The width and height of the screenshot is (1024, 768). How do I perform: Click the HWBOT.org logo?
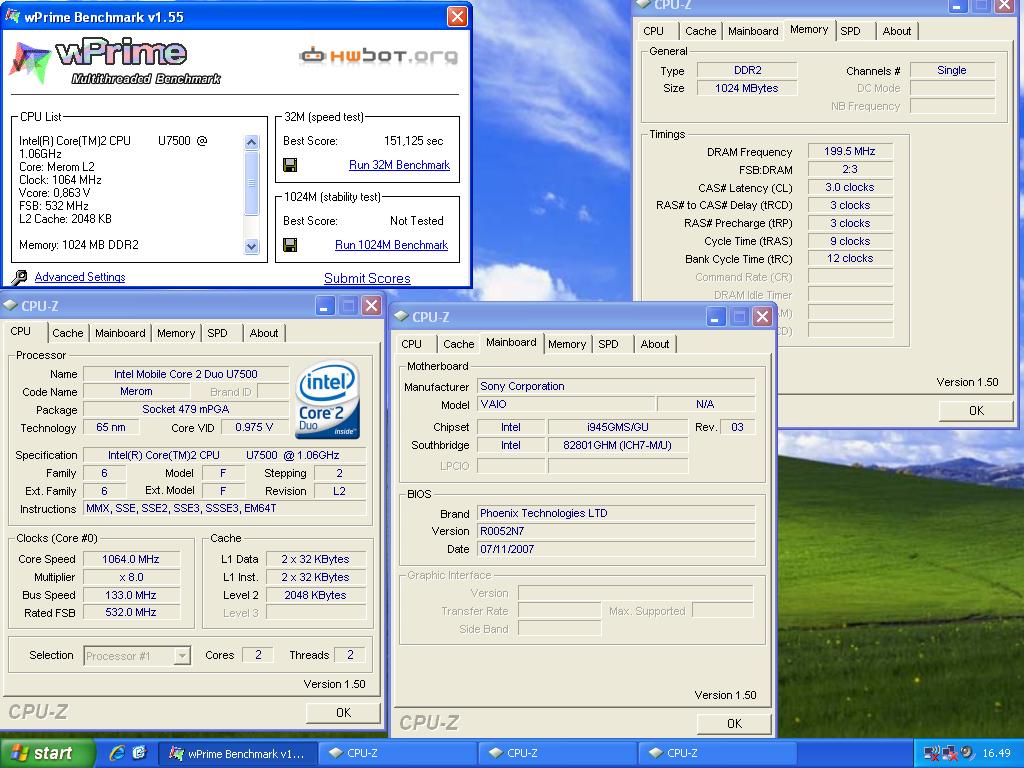point(379,56)
